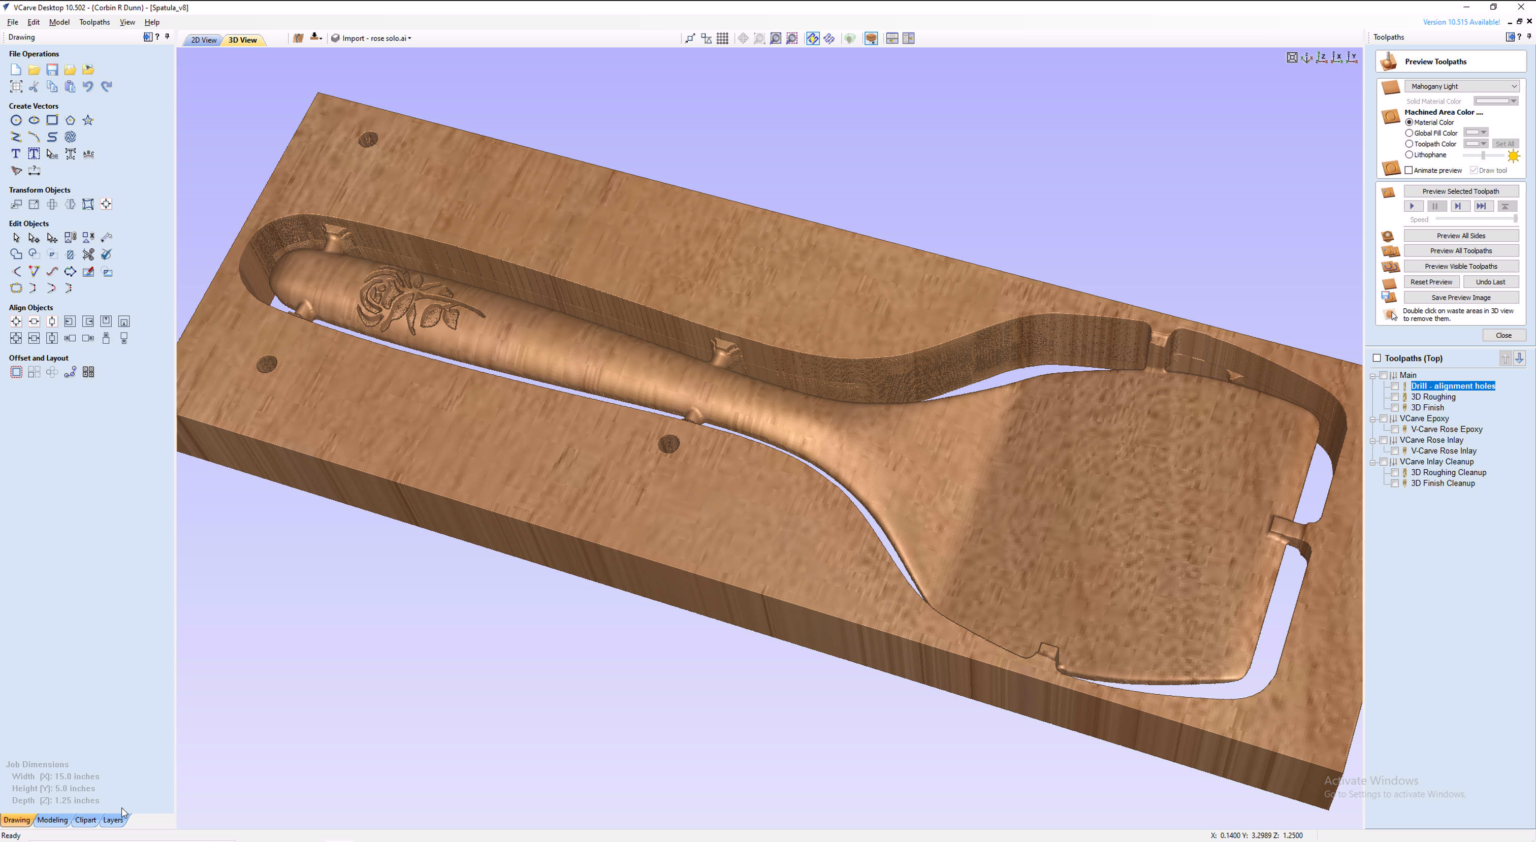Select the Global Fill Color radio button
Image resolution: width=1536 pixels, height=842 pixels.
(1409, 132)
